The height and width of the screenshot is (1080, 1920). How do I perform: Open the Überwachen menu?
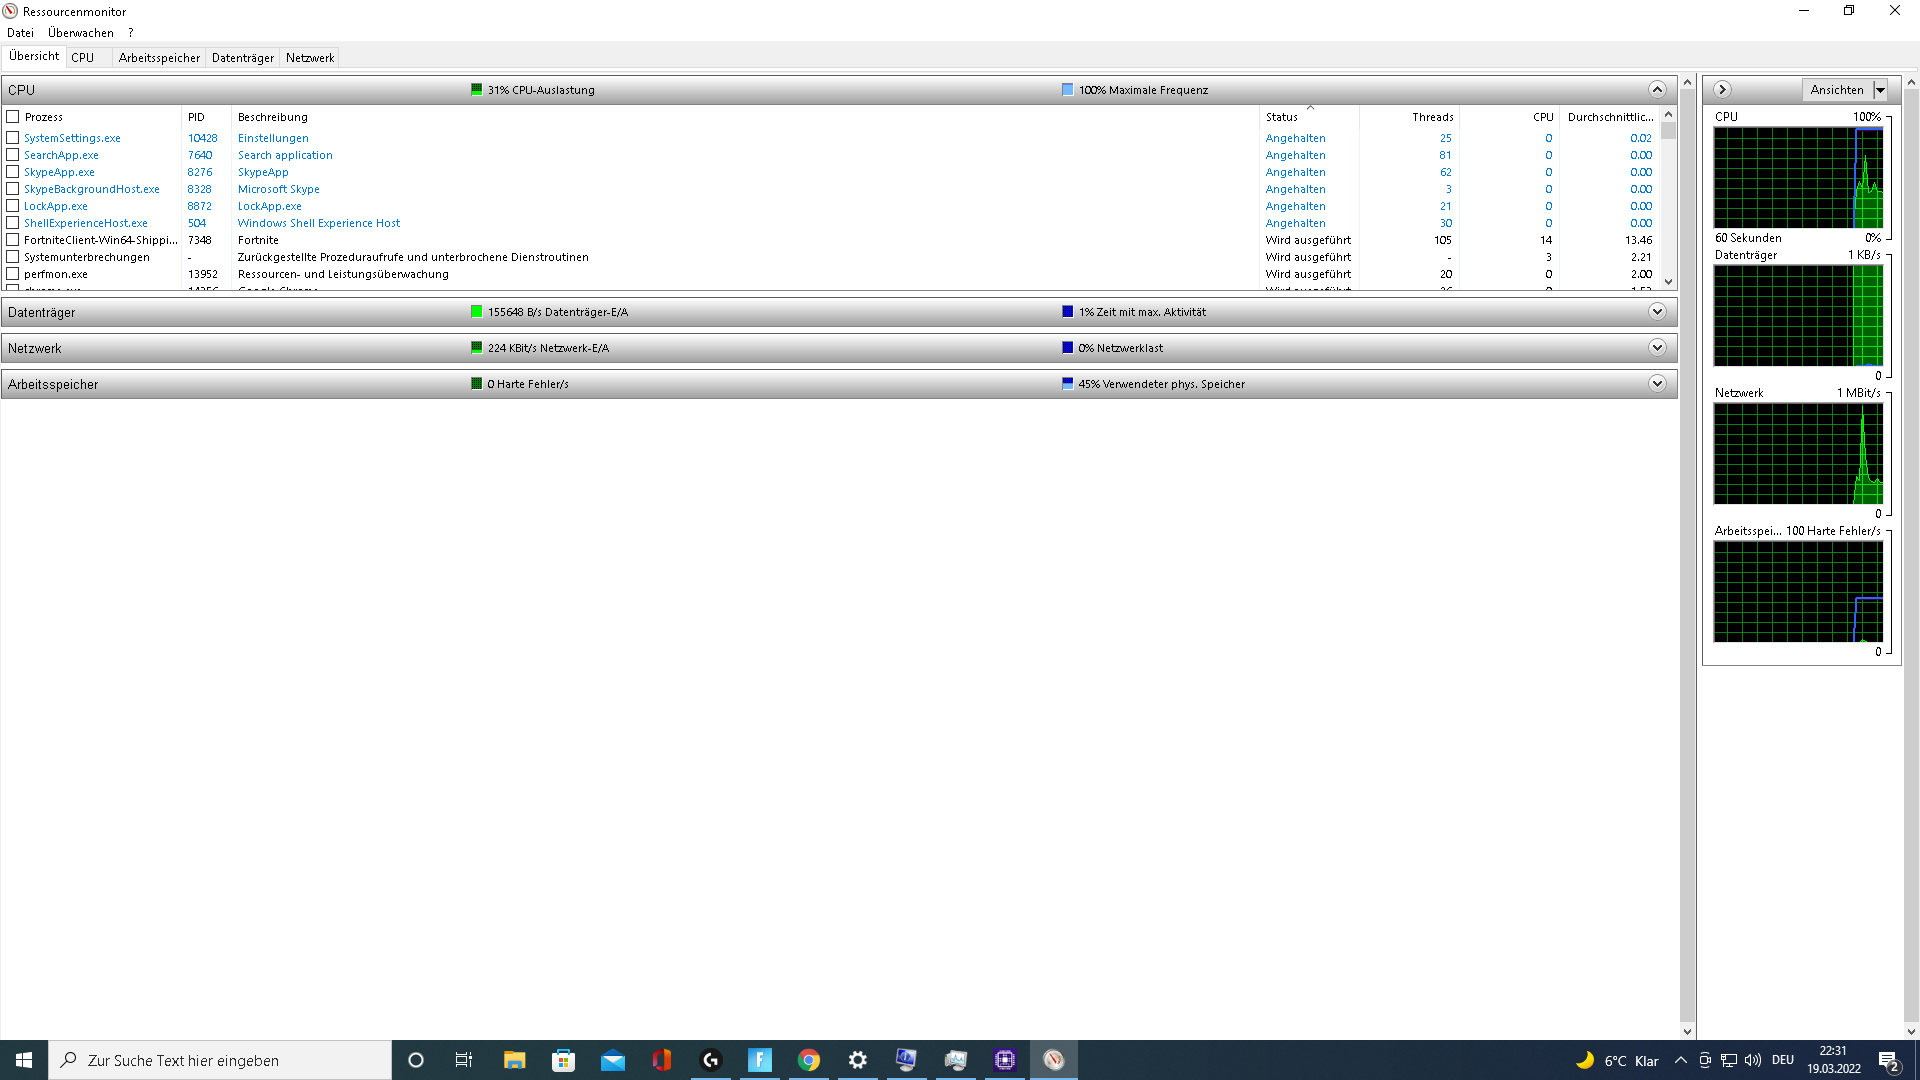(x=81, y=33)
